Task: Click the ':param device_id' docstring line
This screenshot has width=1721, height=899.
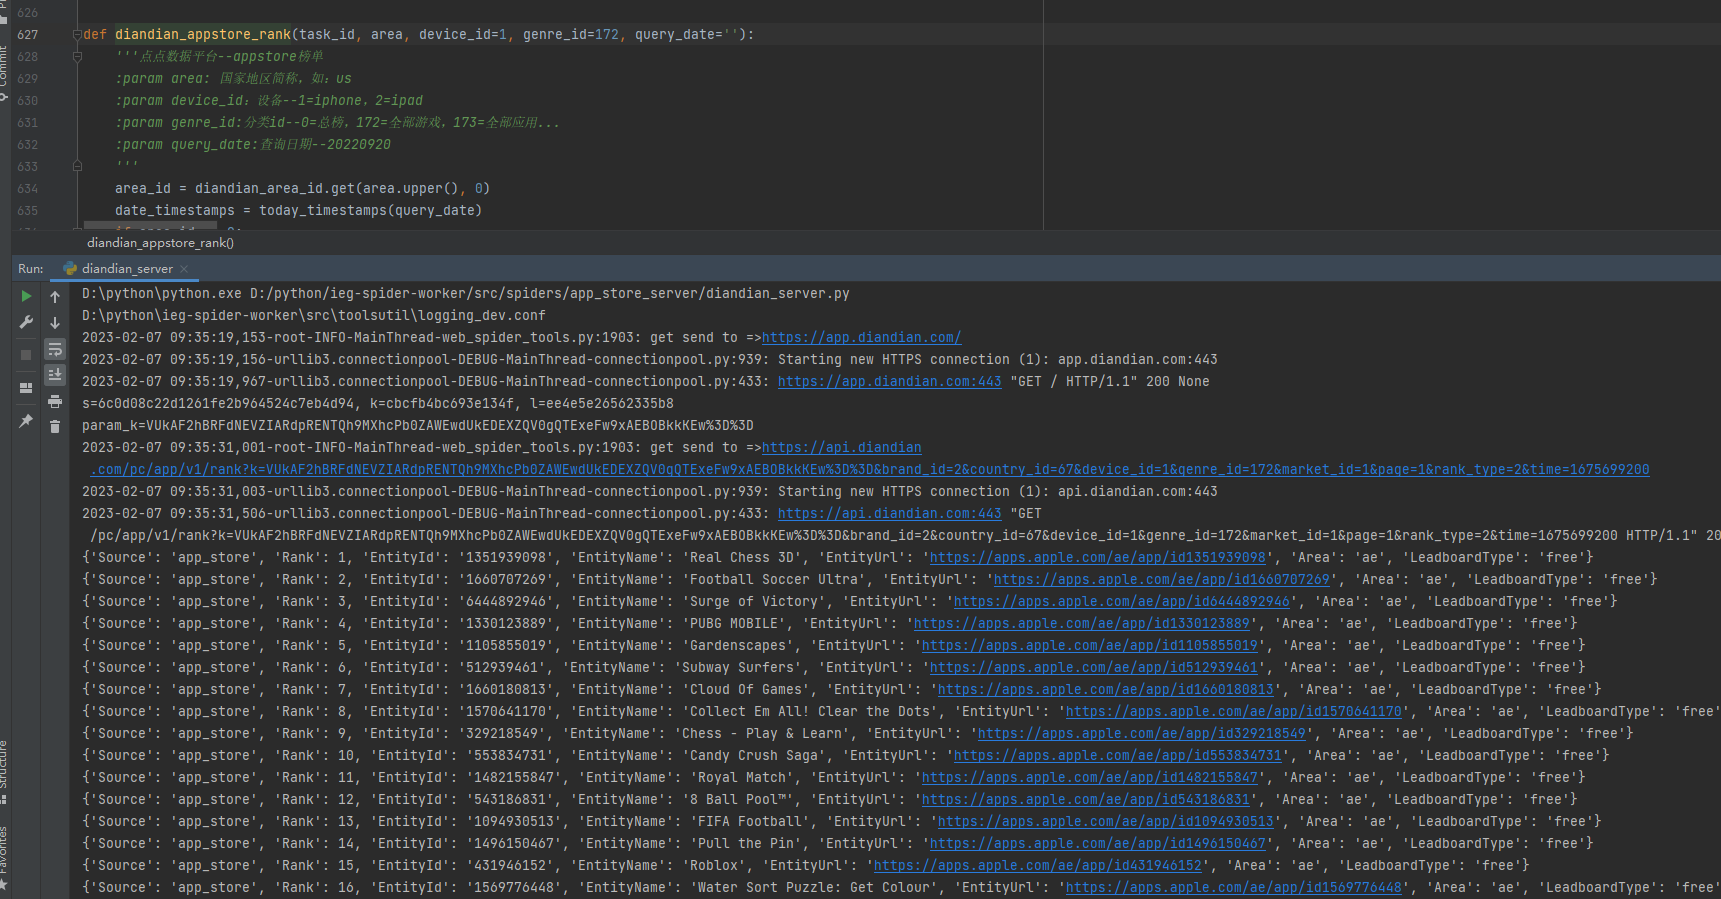Action: (x=269, y=101)
